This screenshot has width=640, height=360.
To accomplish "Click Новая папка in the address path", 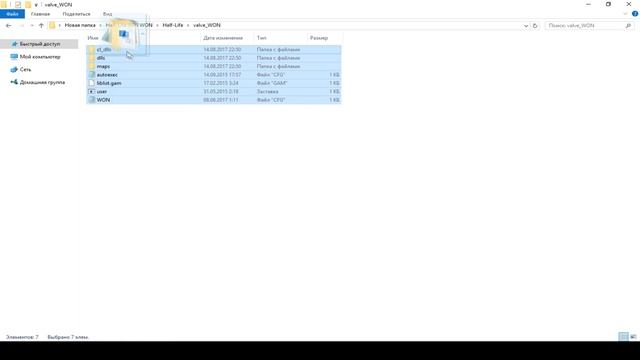I will point(80,25).
